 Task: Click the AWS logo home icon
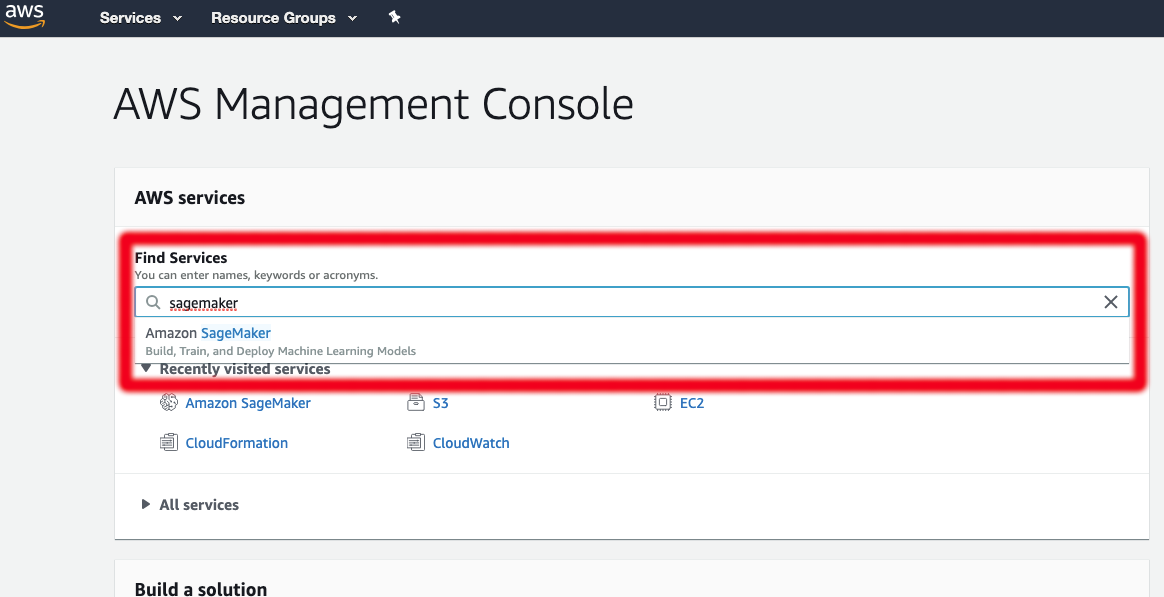pyautogui.click(x=24, y=16)
